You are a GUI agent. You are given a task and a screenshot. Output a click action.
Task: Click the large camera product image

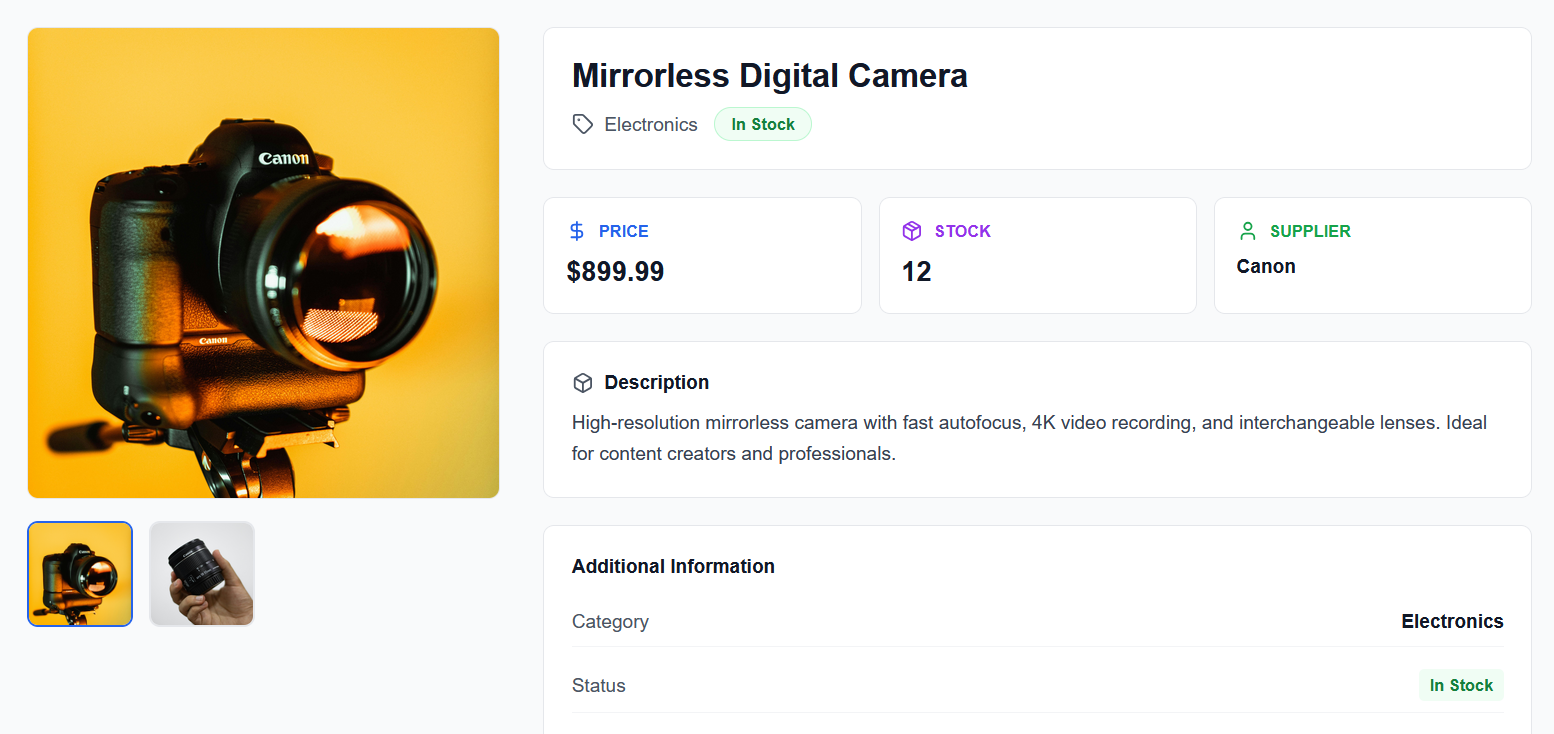[263, 262]
